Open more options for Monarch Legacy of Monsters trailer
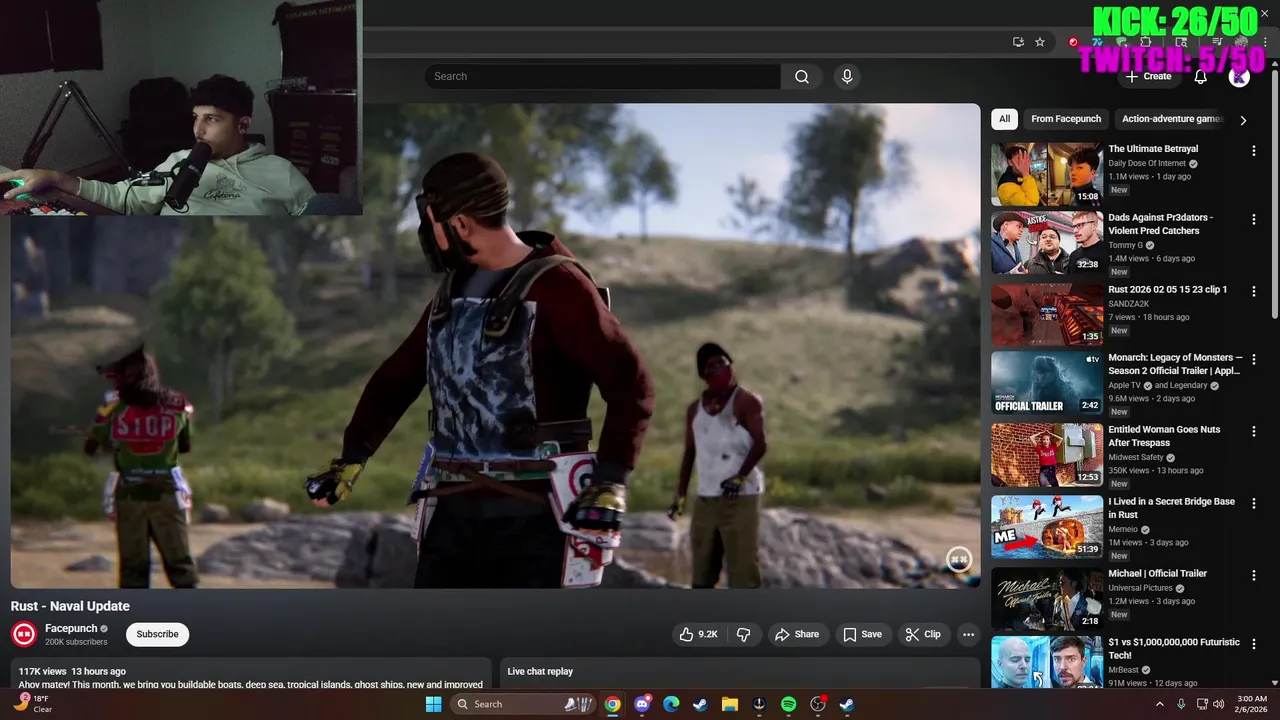This screenshot has width=1280, height=720. (x=1254, y=359)
